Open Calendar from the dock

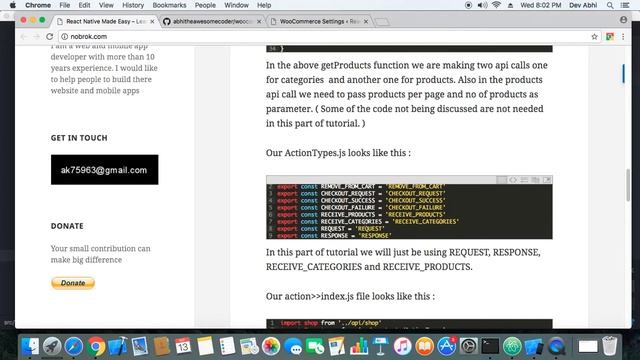point(183,347)
